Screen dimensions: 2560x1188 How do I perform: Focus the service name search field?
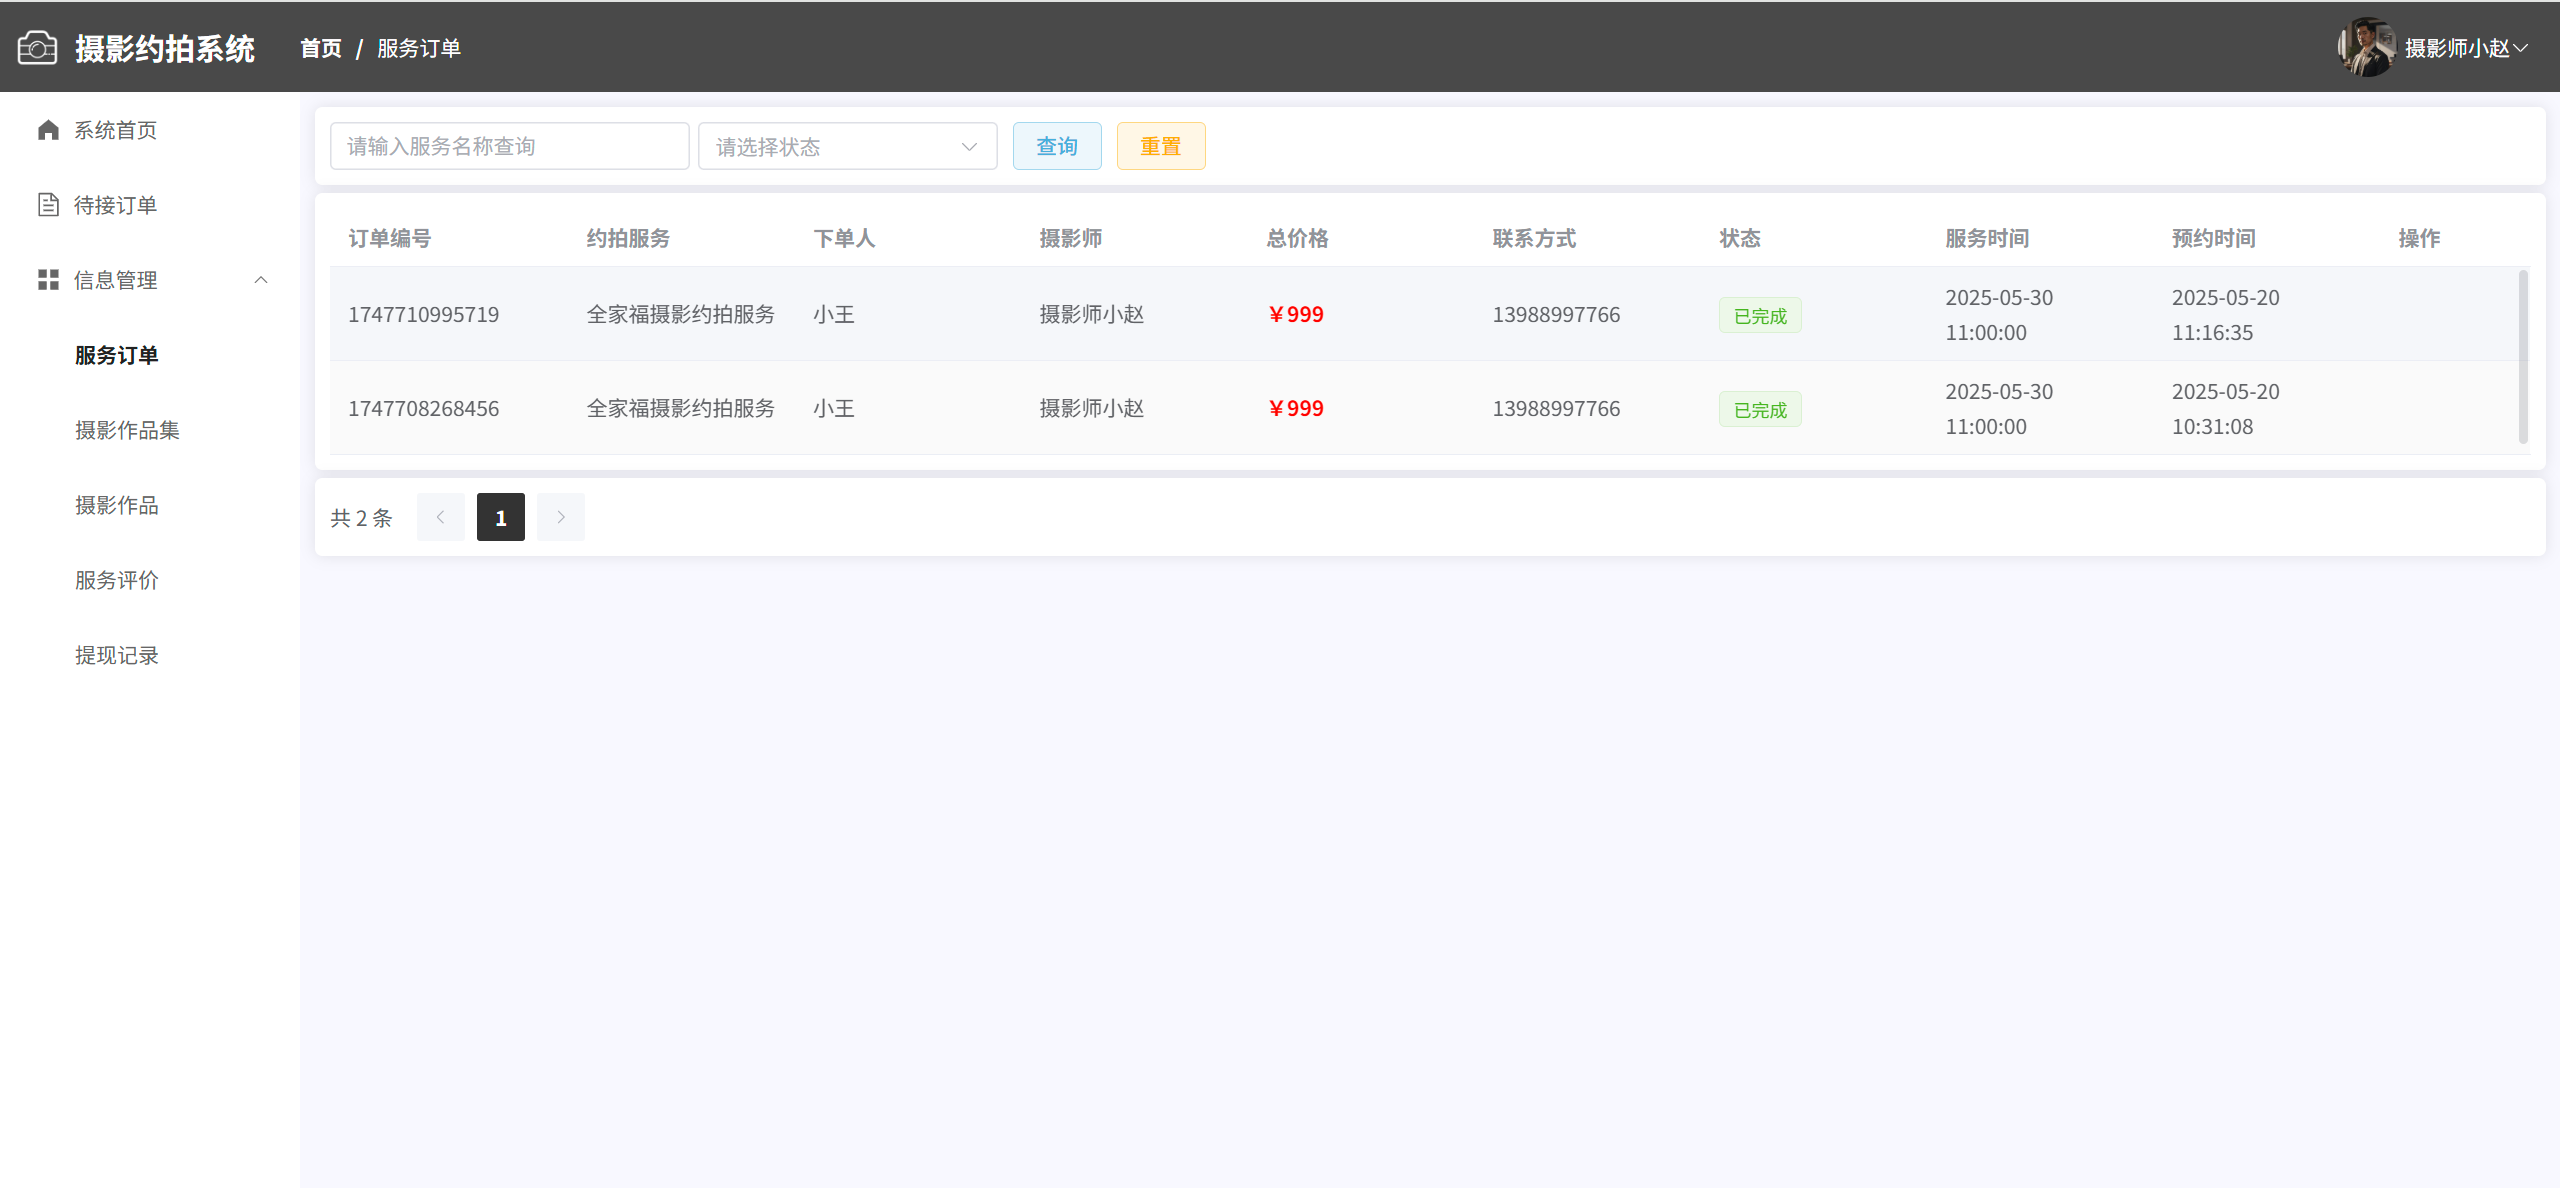click(x=509, y=146)
